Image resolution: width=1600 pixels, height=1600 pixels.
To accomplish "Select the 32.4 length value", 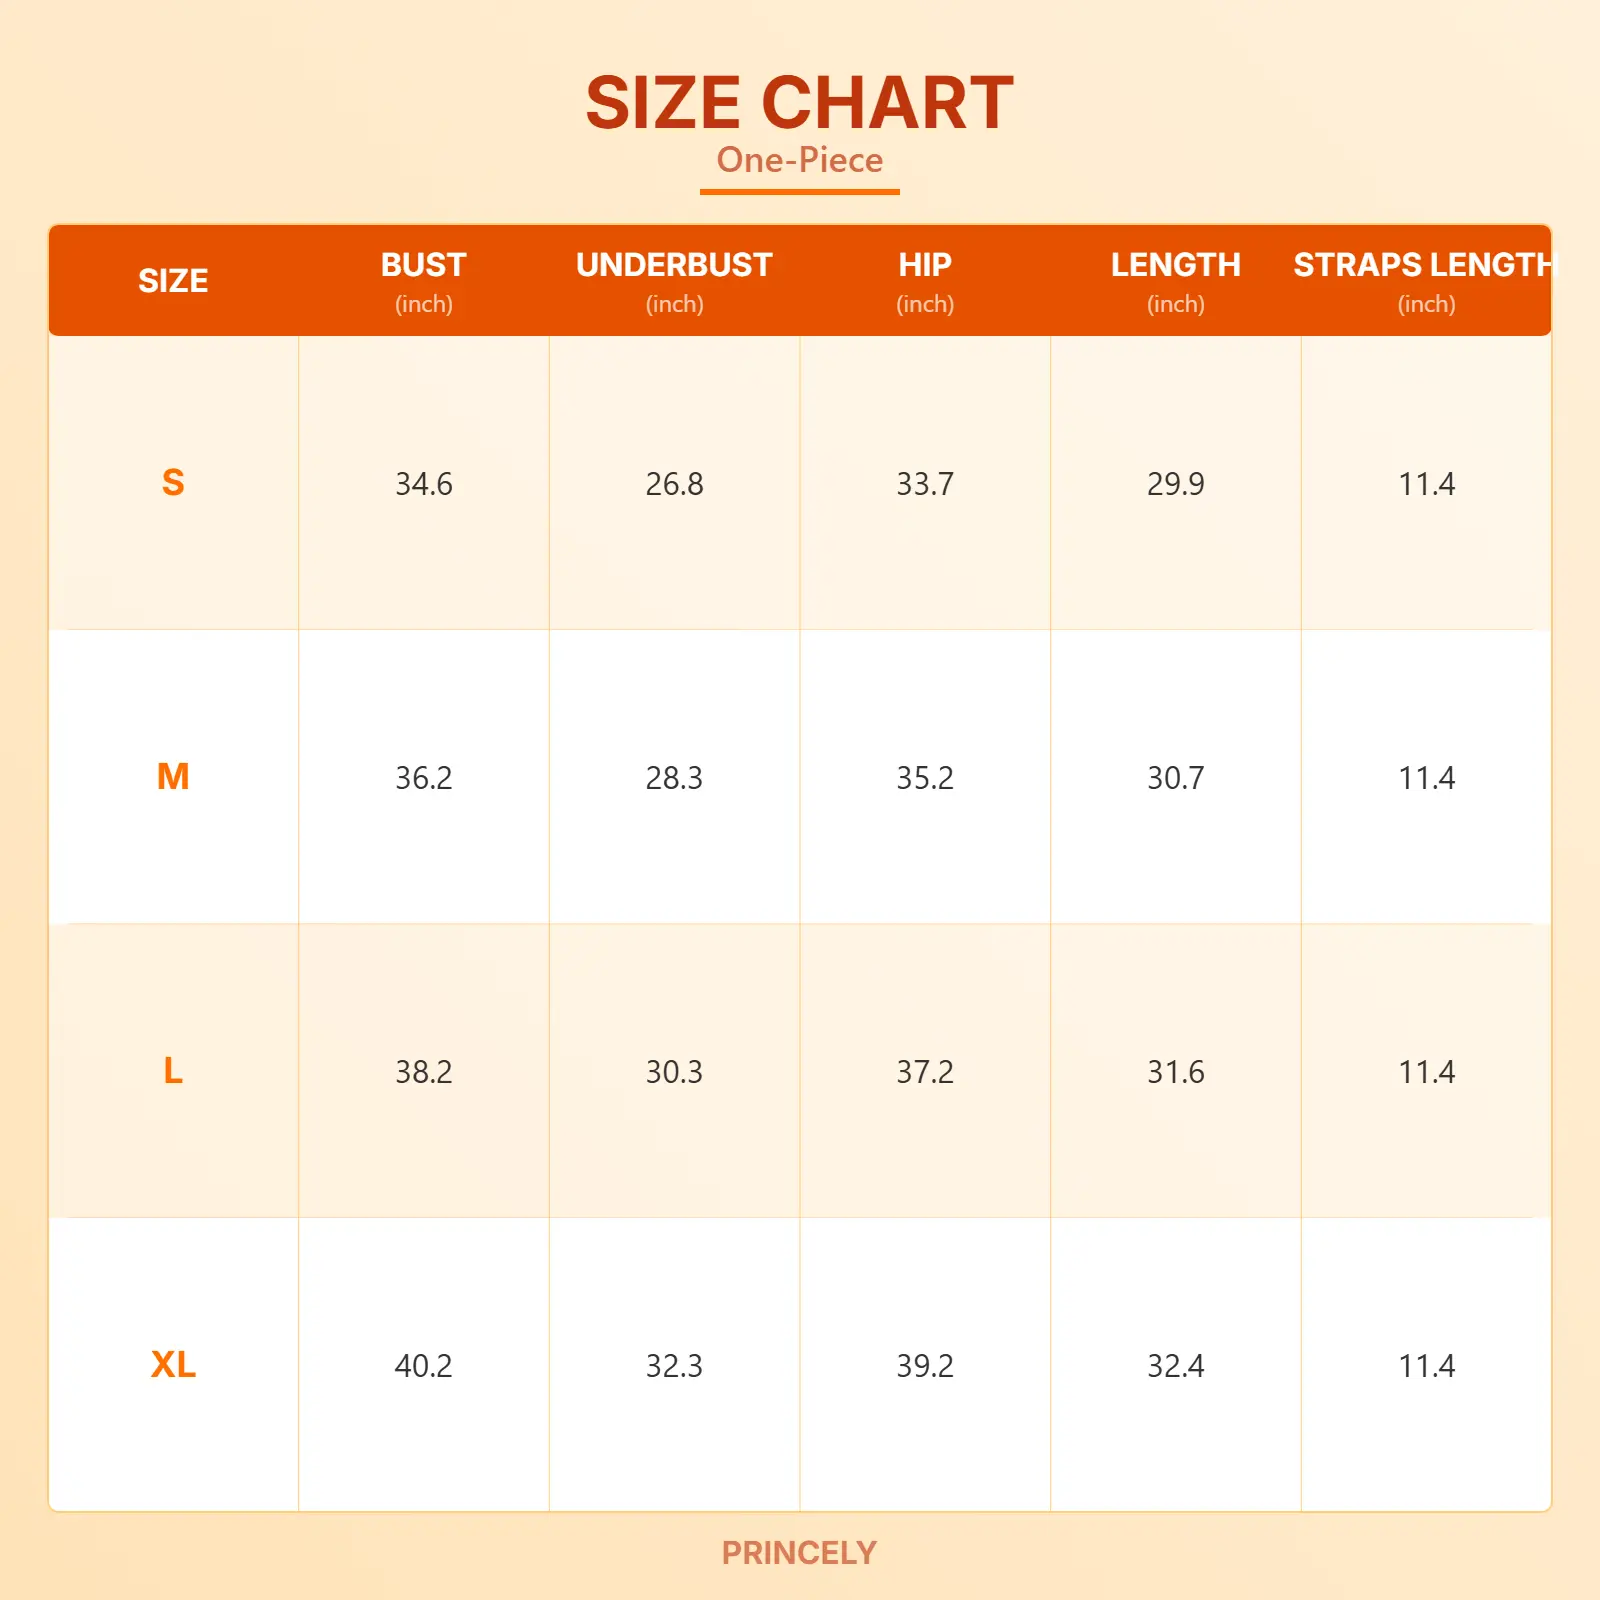I will tap(1175, 1366).
